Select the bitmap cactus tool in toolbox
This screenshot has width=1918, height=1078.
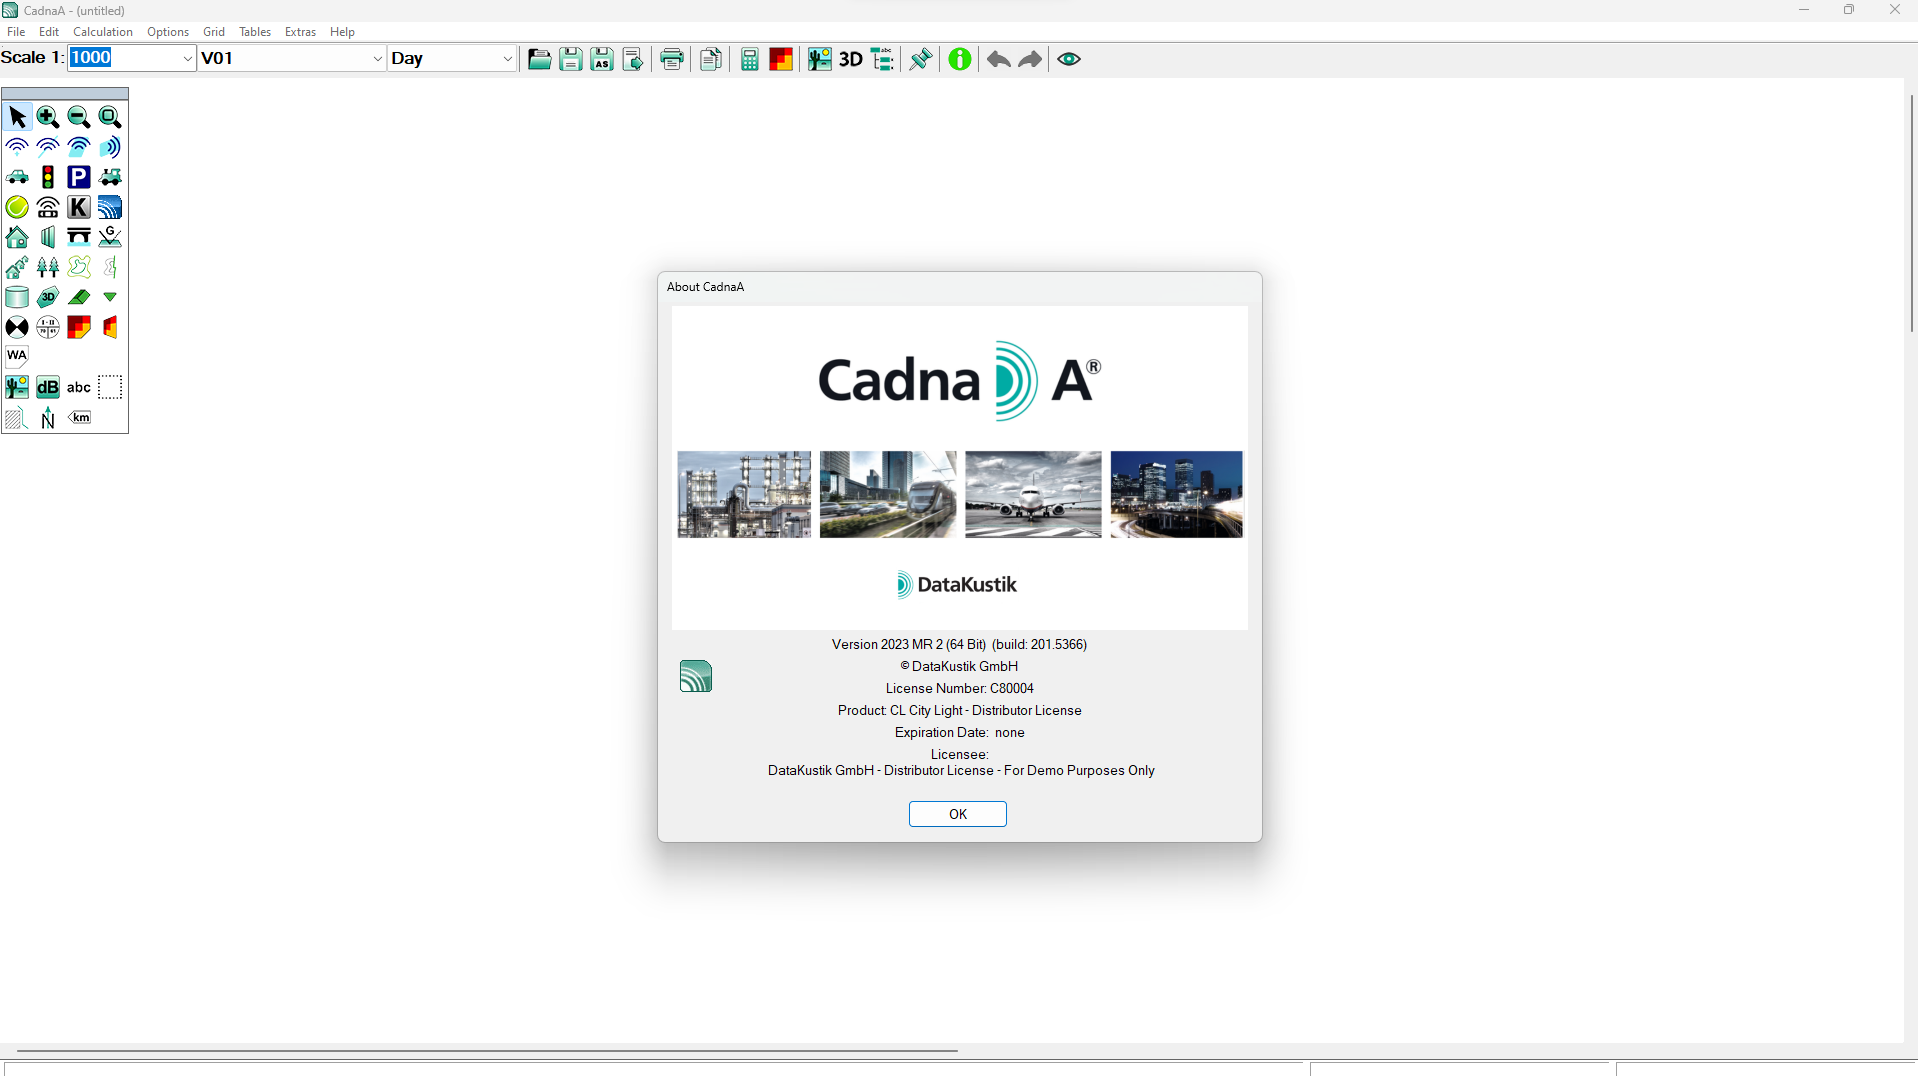point(17,387)
